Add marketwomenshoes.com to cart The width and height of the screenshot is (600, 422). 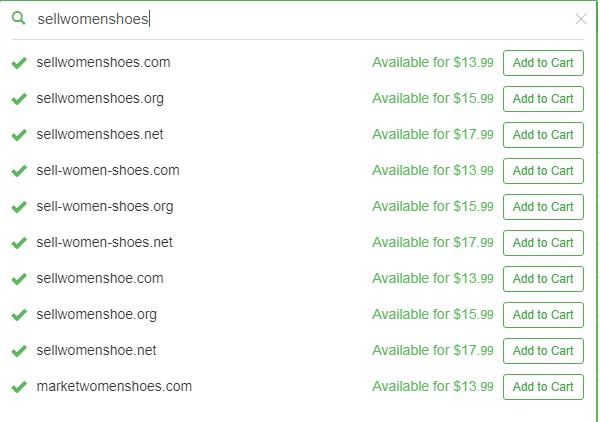click(543, 387)
